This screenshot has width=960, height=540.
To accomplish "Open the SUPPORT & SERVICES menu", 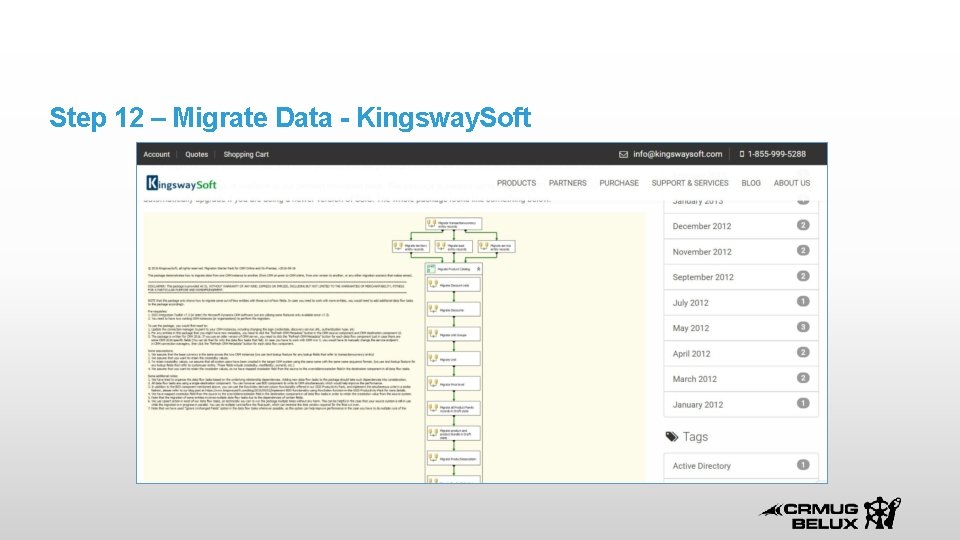I will point(690,183).
